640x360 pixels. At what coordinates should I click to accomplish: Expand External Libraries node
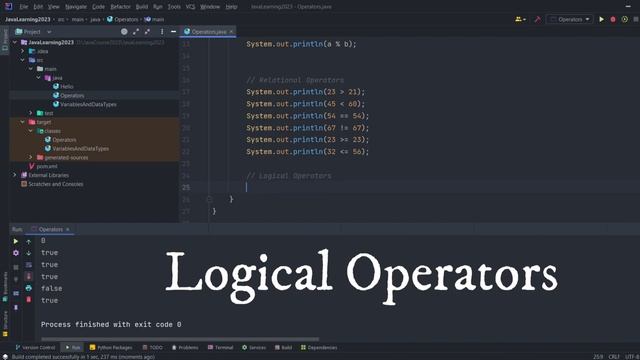coord(15,175)
